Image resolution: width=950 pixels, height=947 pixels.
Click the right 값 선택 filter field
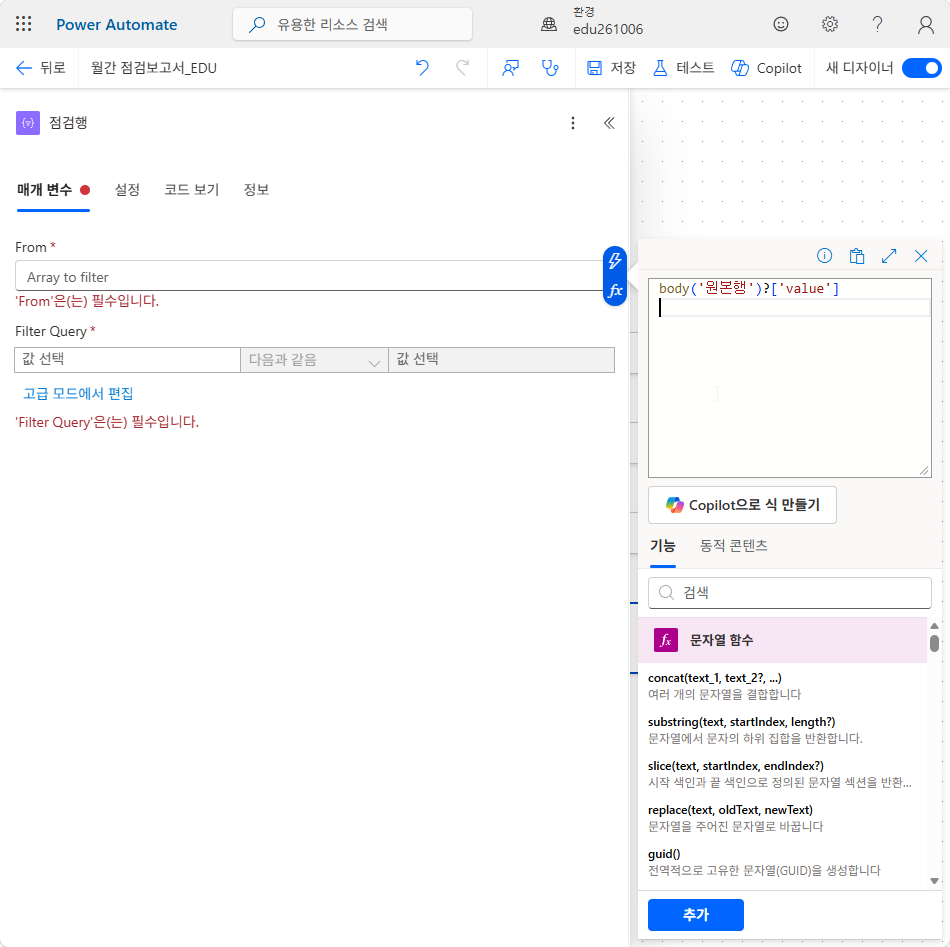point(501,359)
